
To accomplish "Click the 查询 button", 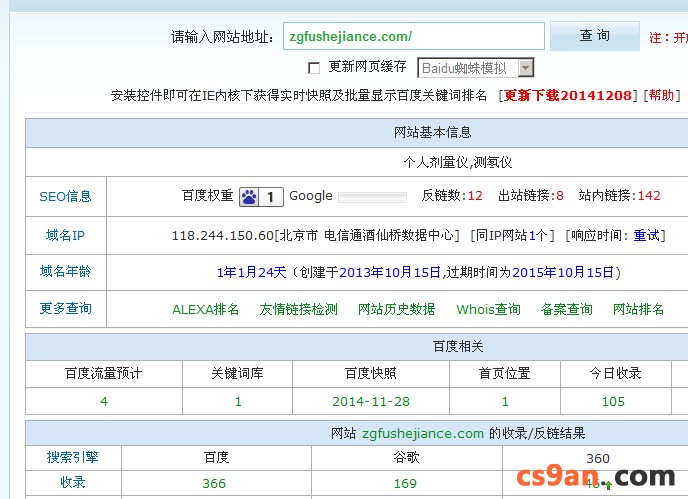I will (x=595, y=36).
